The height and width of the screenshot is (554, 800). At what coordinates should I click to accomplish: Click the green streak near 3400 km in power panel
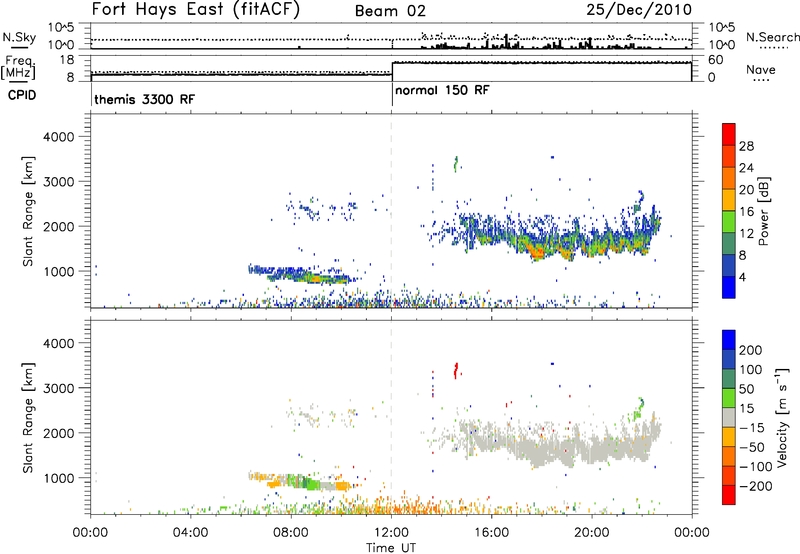(456, 164)
